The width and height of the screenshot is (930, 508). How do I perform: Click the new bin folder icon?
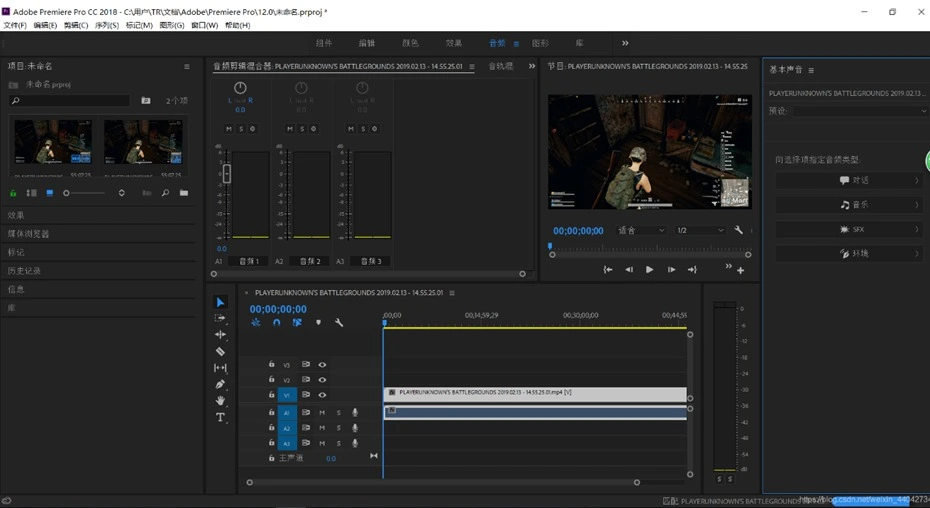(184, 193)
